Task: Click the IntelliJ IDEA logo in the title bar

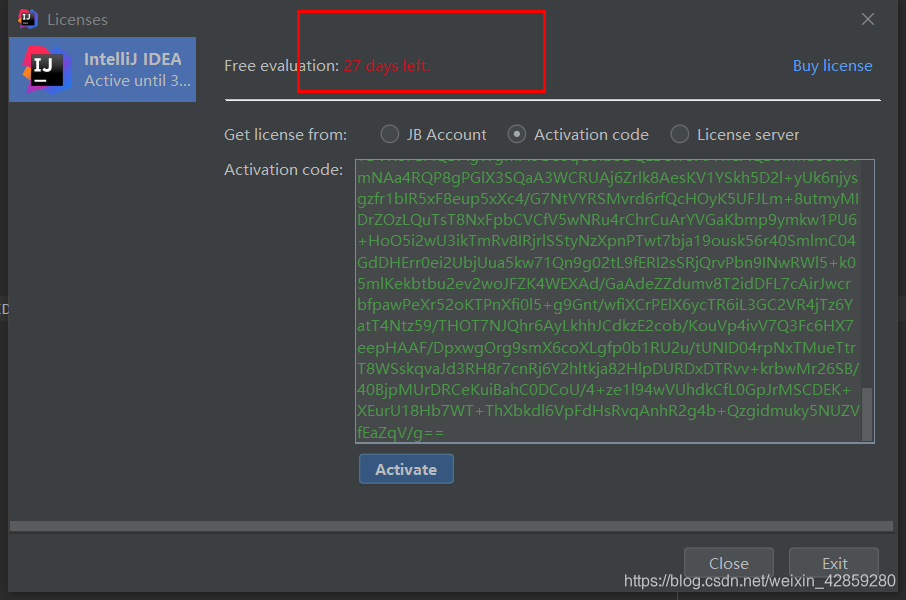Action: 27,19
